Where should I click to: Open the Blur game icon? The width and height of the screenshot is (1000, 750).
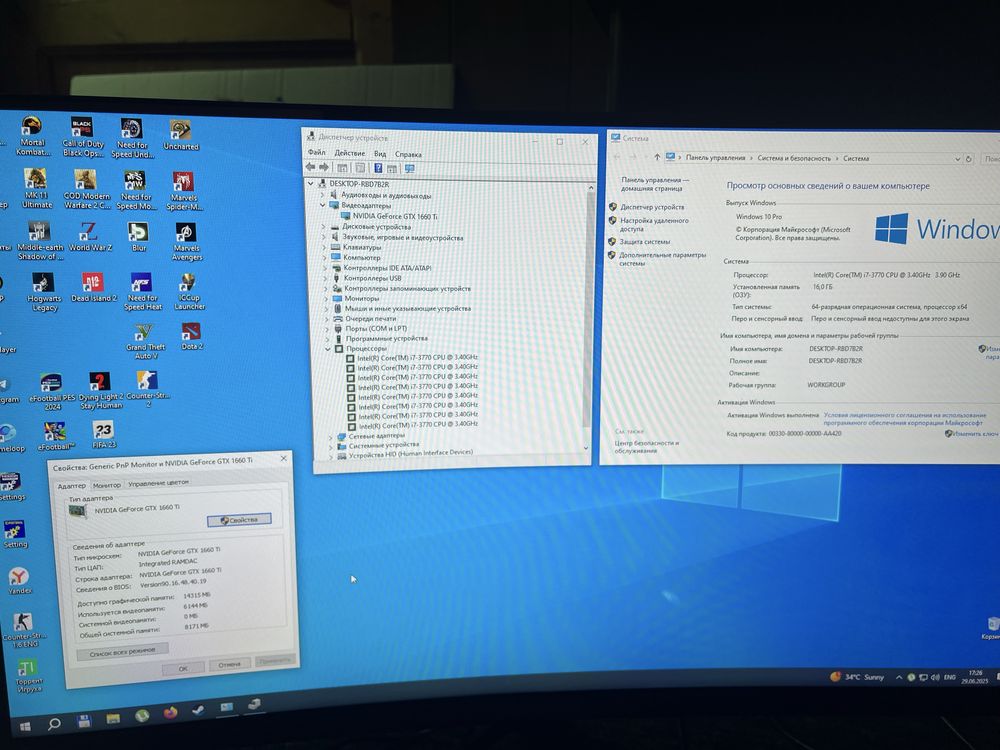(138, 237)
